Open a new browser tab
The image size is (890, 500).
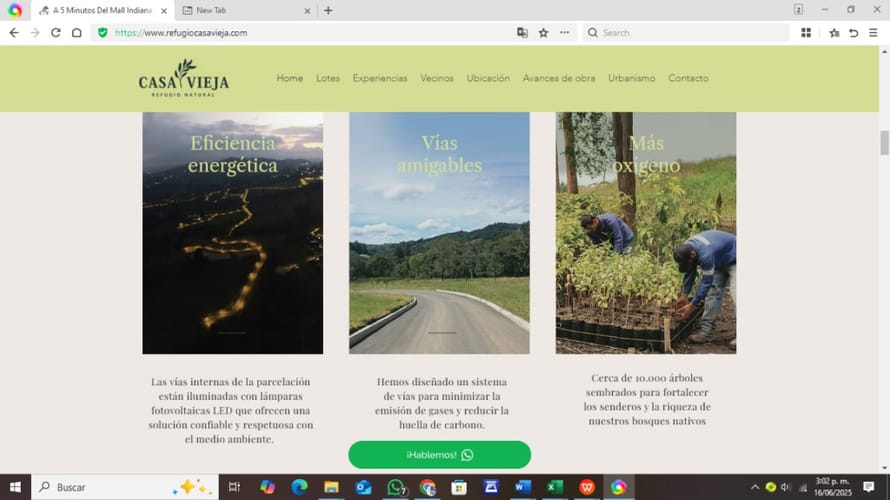[328, 10]
